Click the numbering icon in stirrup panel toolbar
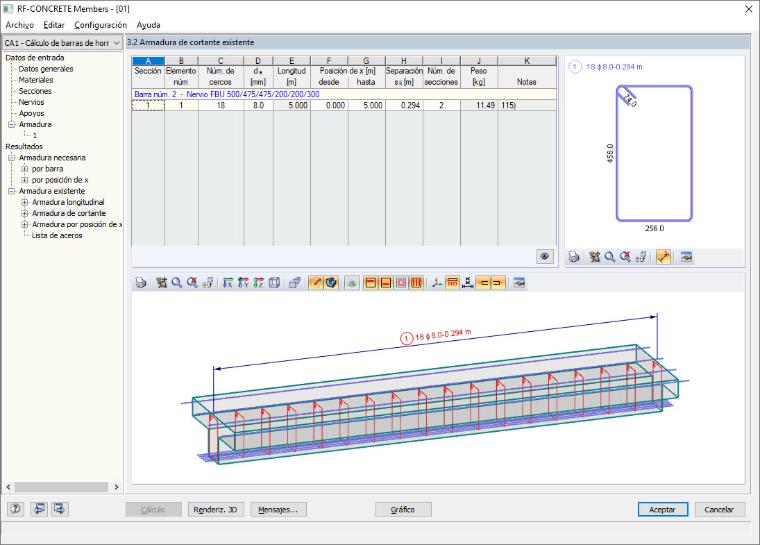 pyautogui.click(x=641, y=257)
